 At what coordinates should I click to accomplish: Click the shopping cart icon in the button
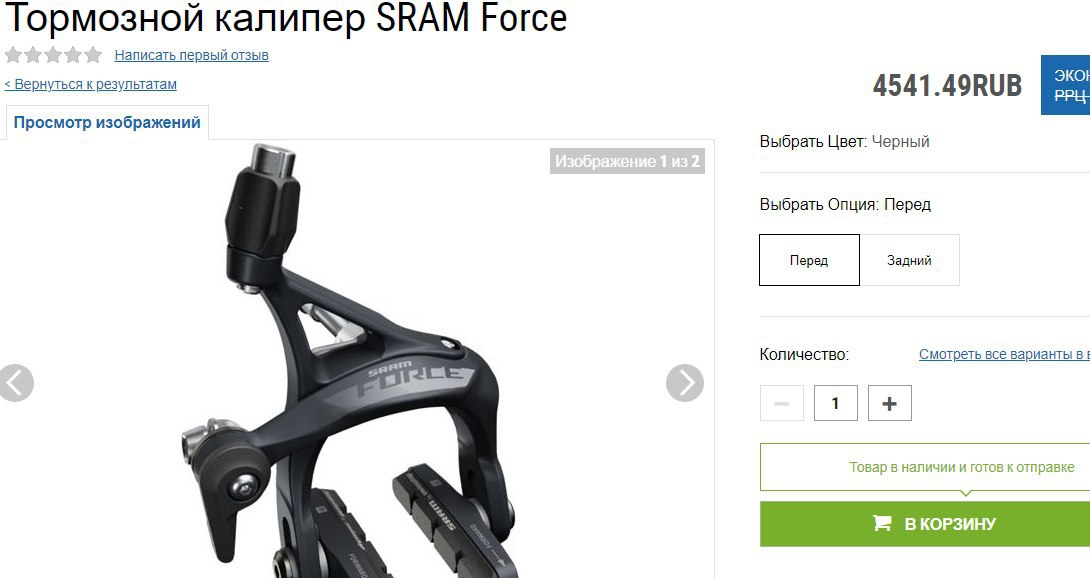pyautogui.click(x=881, y=523)
